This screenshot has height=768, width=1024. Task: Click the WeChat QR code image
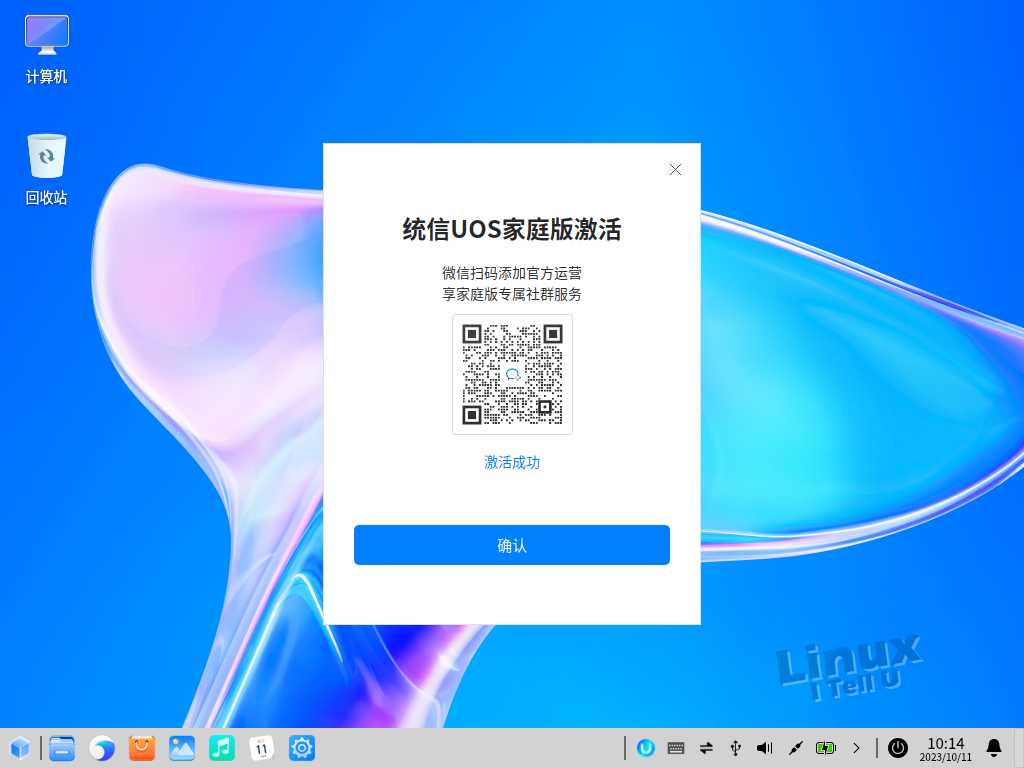pyautogui.click(x=512, y=374)
